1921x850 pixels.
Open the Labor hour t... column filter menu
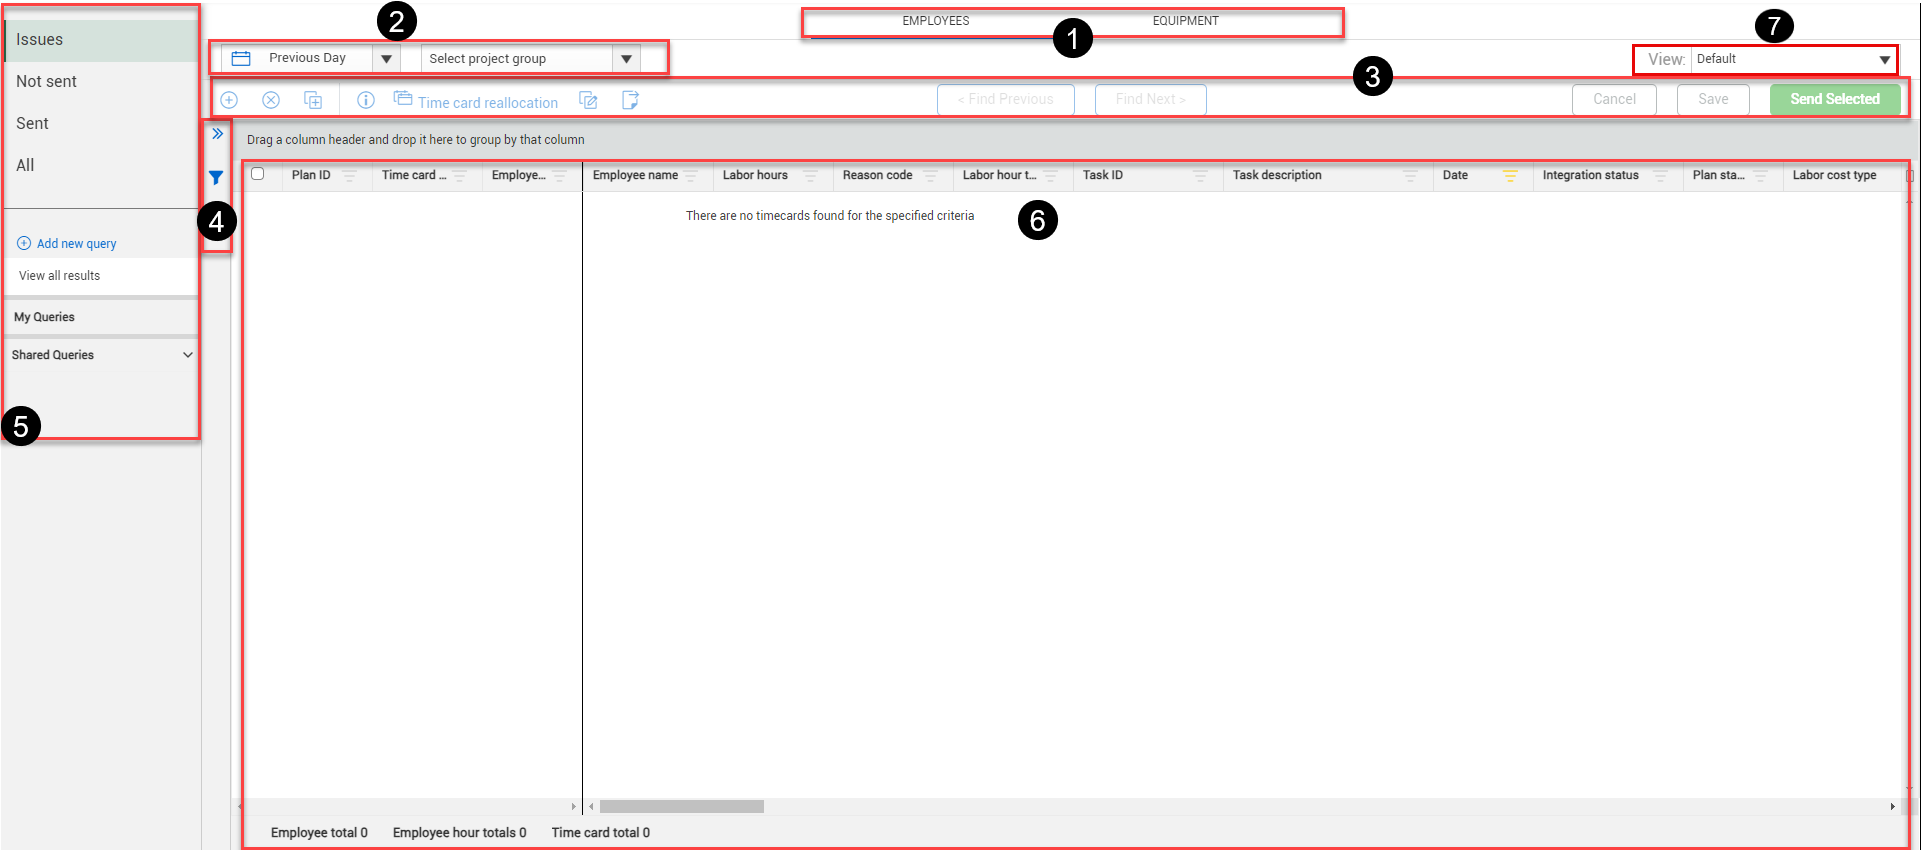point(1050,176)
